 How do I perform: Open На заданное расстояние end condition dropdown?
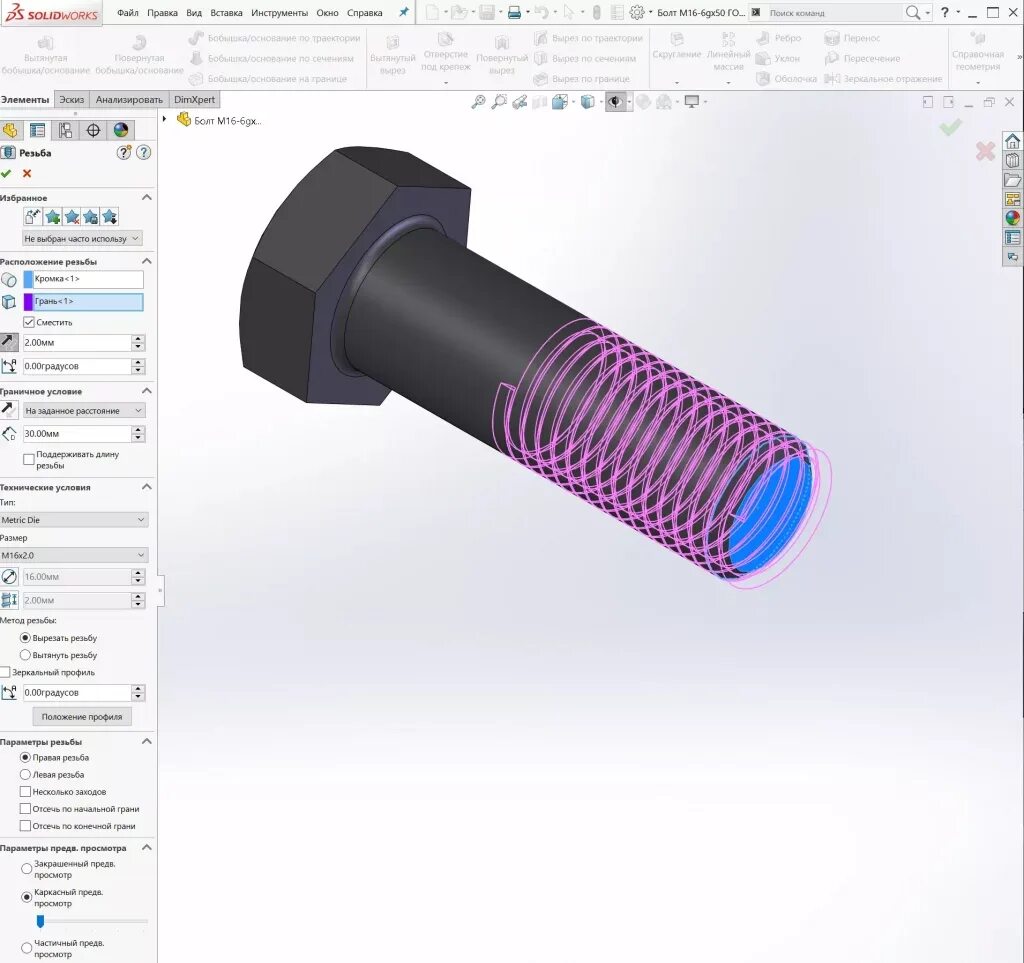click(x=84, y=411)
